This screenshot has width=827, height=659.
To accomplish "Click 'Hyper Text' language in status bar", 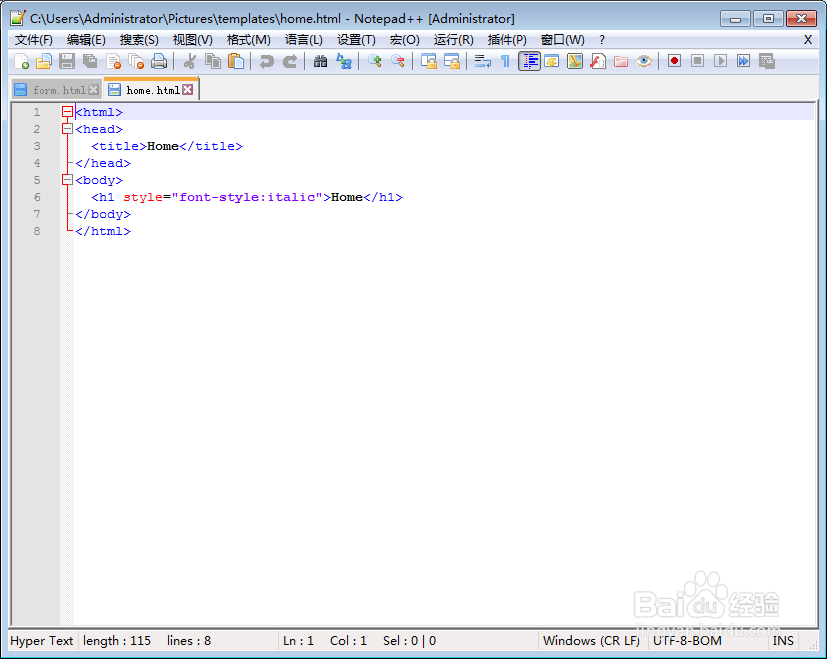I will [x=42, y=641].
